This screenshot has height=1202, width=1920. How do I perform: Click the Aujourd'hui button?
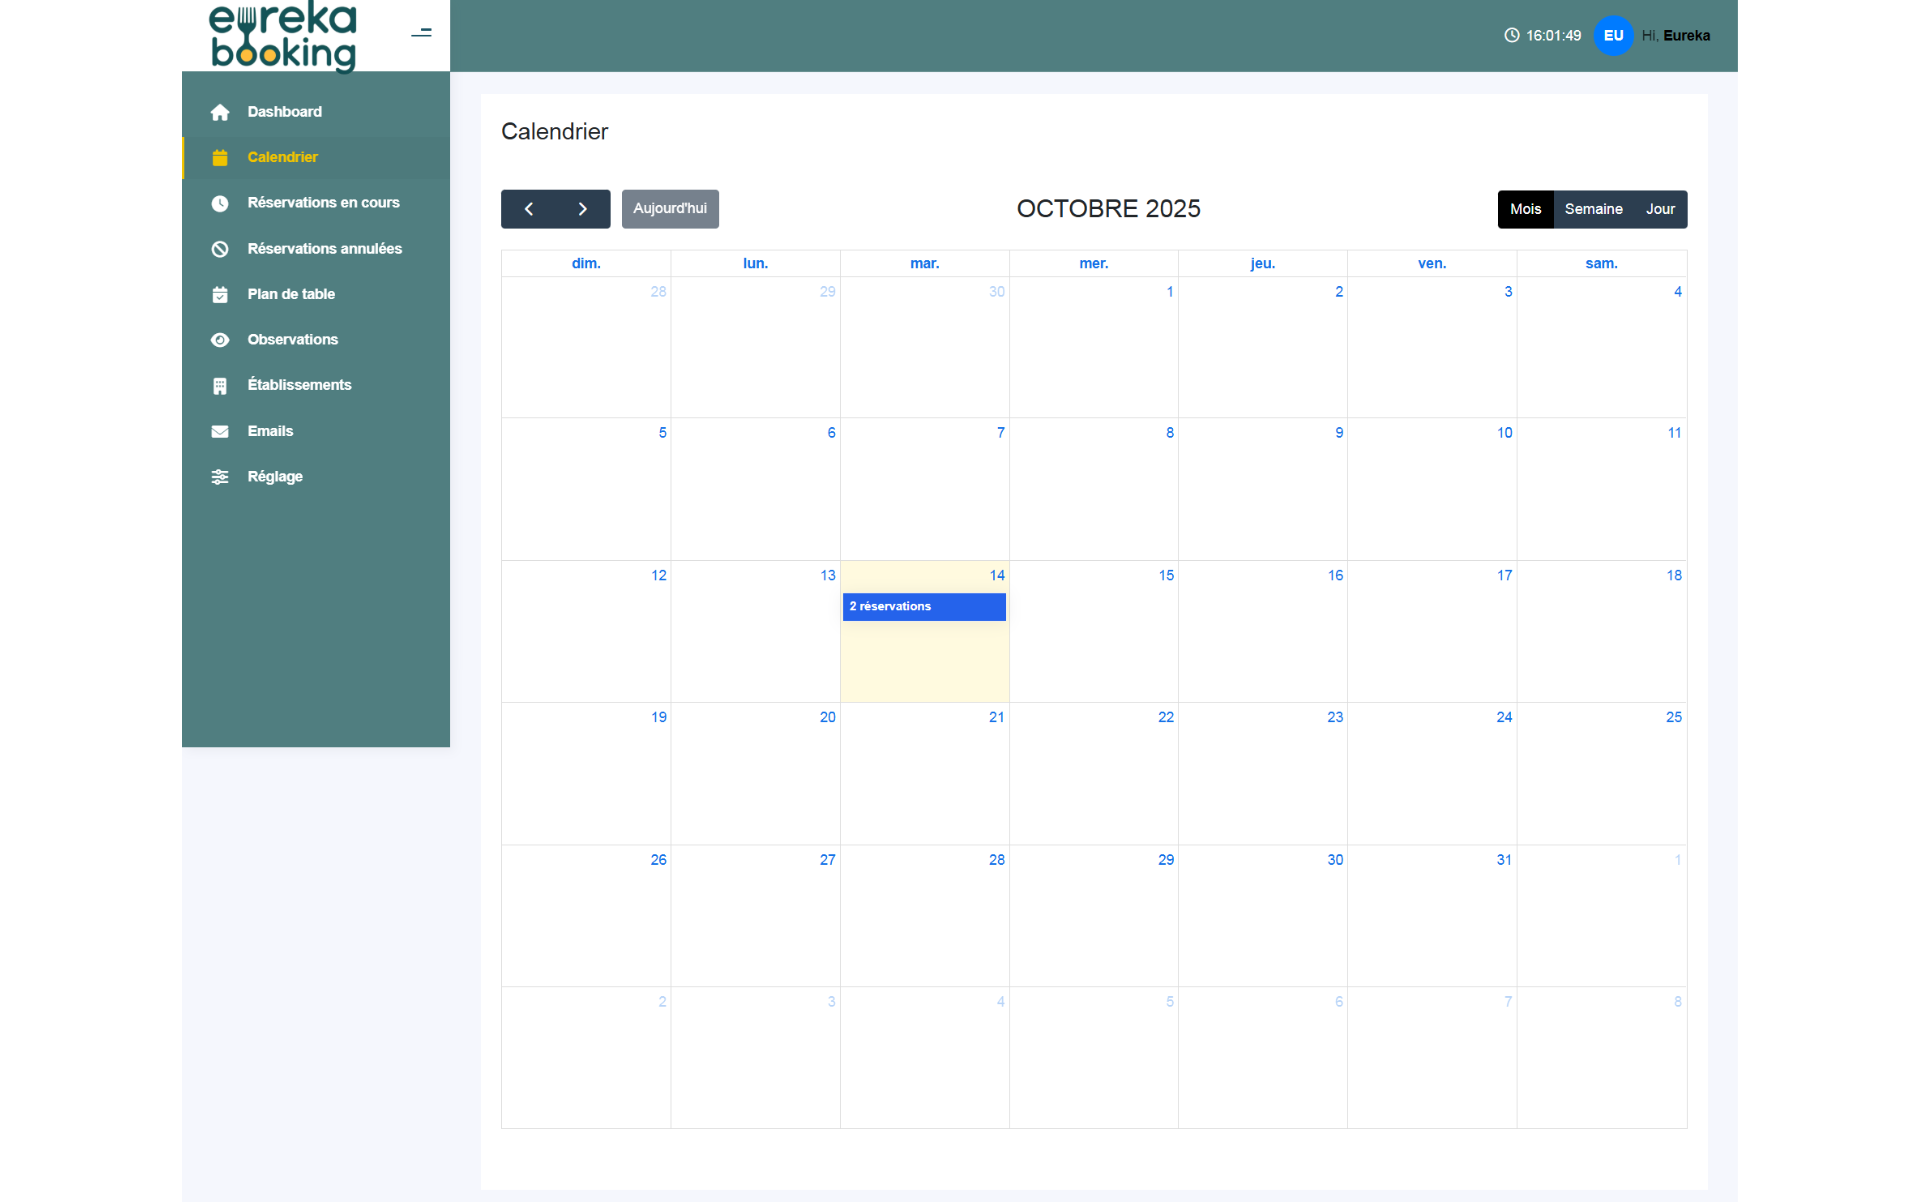coord(669,209)
